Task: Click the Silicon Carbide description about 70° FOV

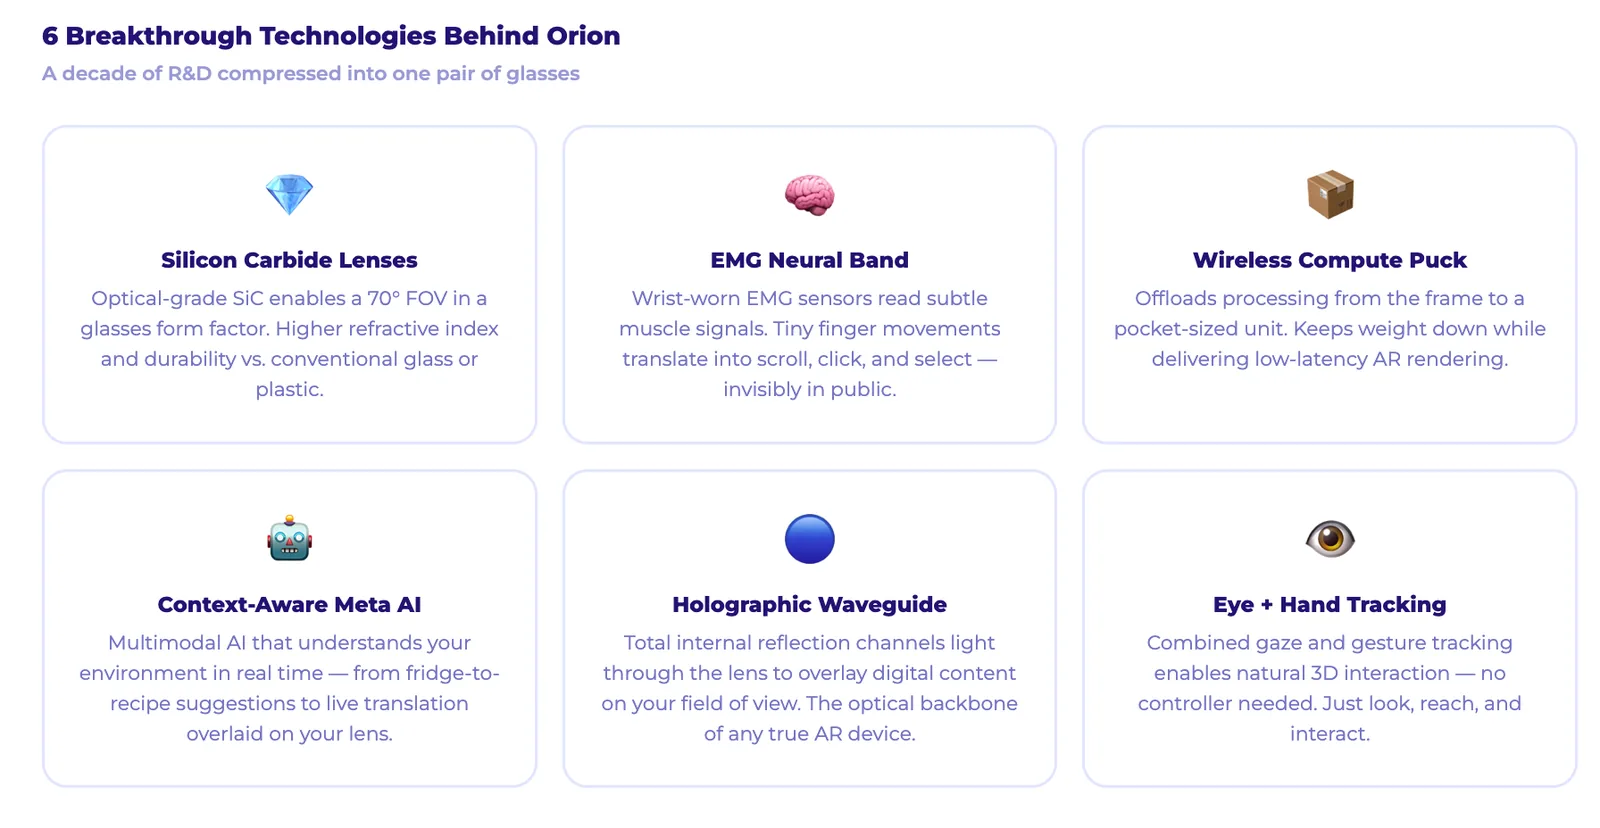Action: pos(289,343)
